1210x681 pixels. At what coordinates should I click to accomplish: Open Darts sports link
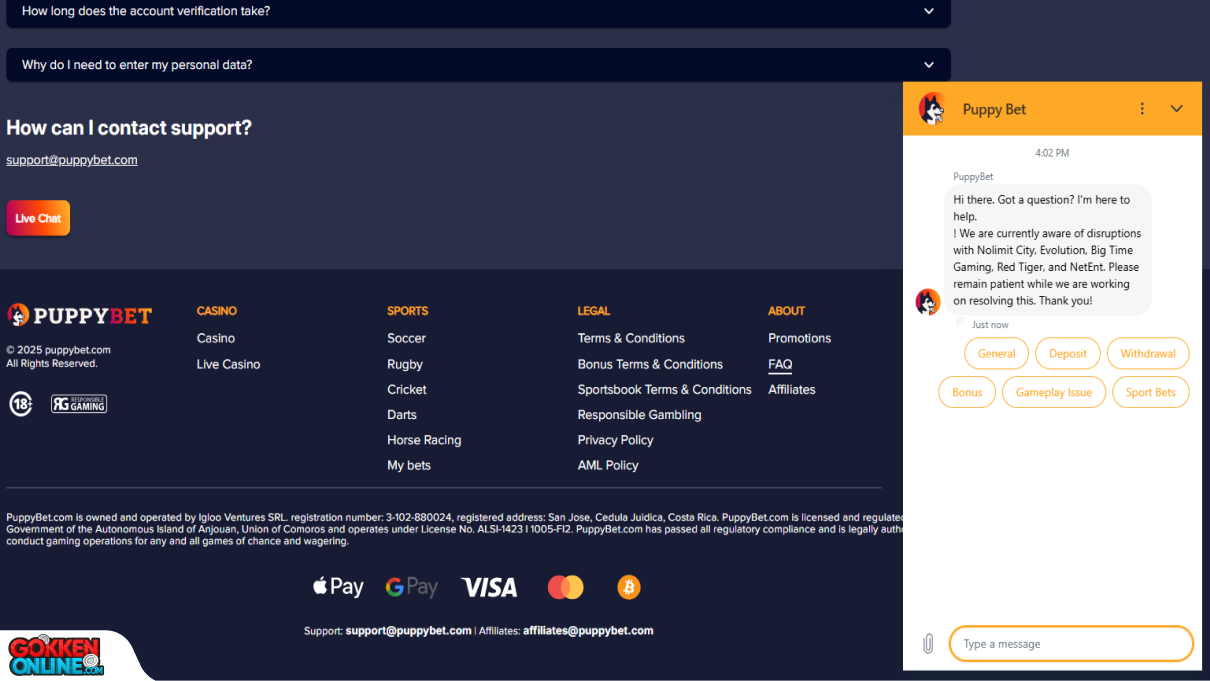tap(402, 414)
